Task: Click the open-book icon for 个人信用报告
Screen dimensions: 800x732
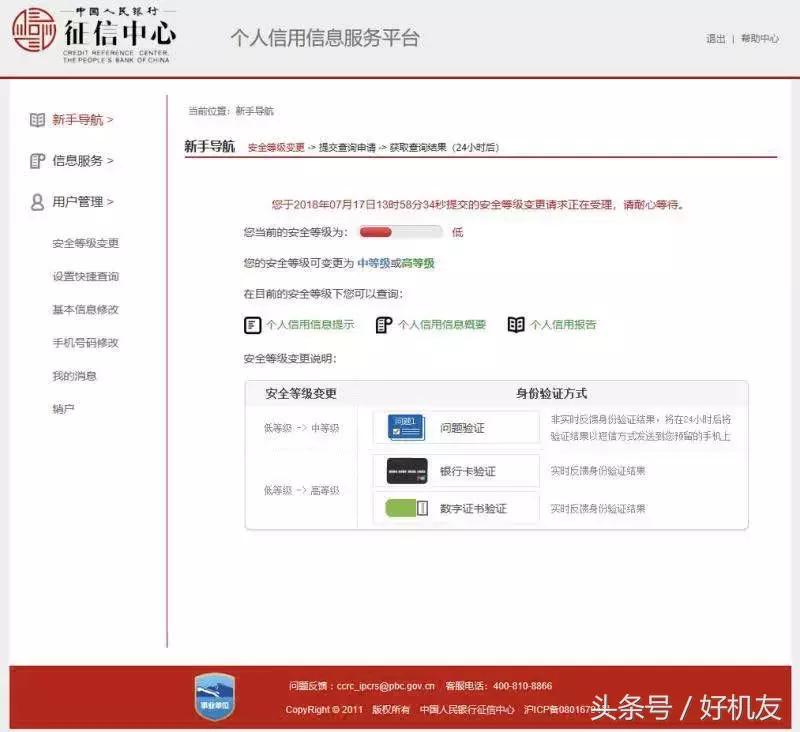Action: tap(516, 323)
